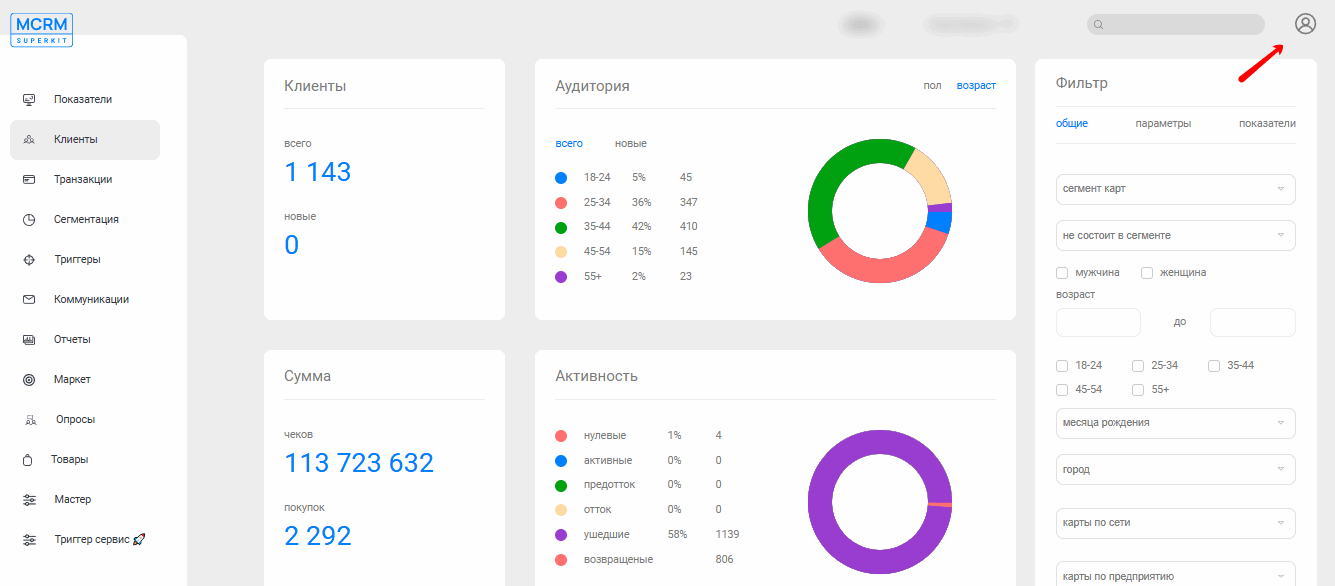Enable the 25-34 age checkbox

(1138, 366)
